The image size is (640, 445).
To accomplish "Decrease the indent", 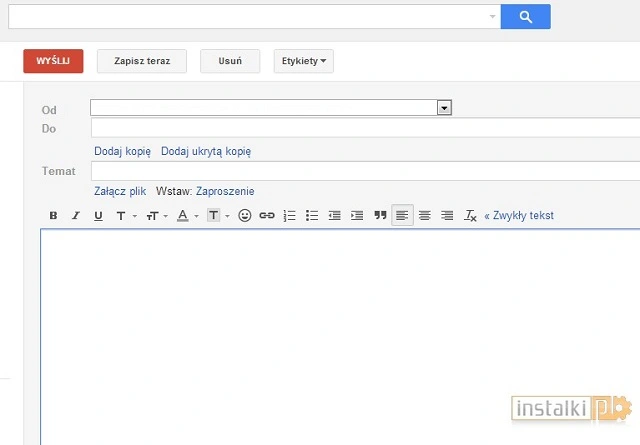I will click(334, 216).
